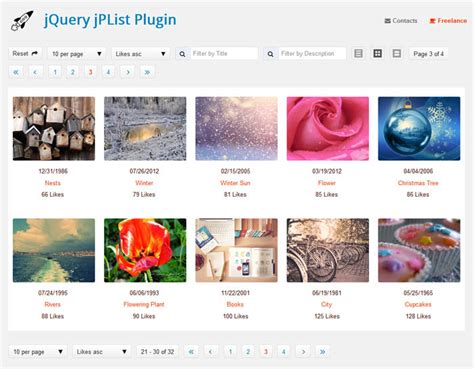This screenshot has height=369, width=474.
Task: Click the Christmas Tree title link
Action: (x=418, y=183)
